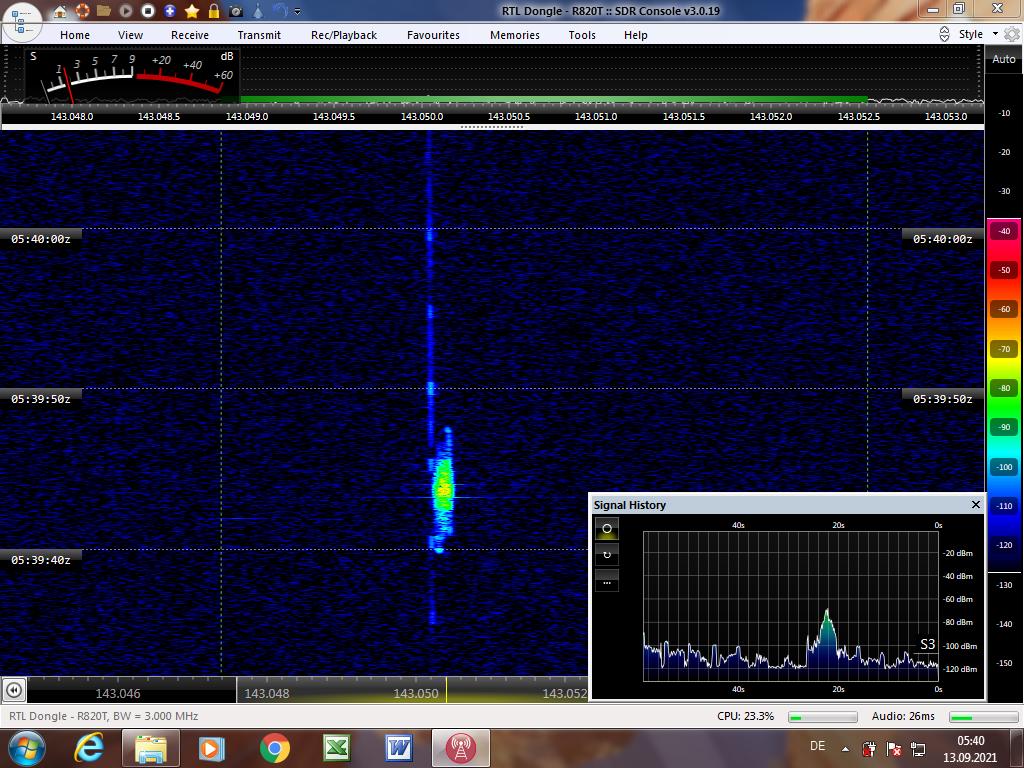Open the Windows Start menu
1024x768 pixels.
pos(26,748)
